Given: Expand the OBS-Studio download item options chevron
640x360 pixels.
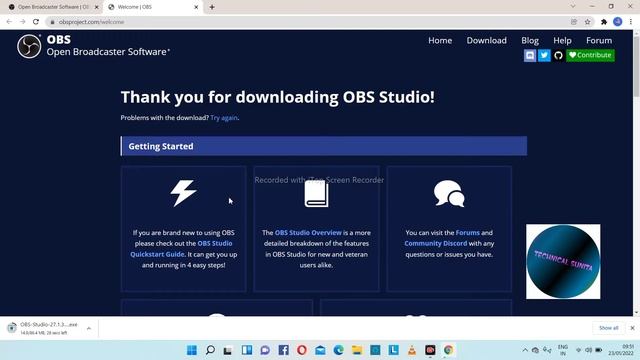Looking at the screenshot, I should (89, 328).
